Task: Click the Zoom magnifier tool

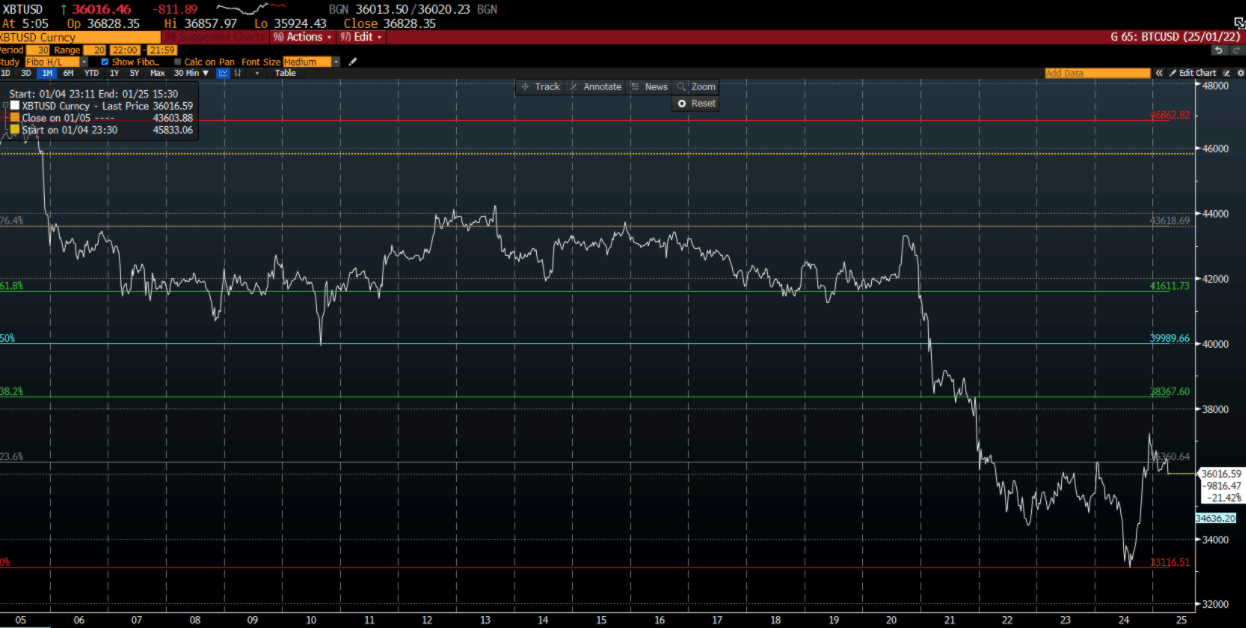Action: [697, 87]
